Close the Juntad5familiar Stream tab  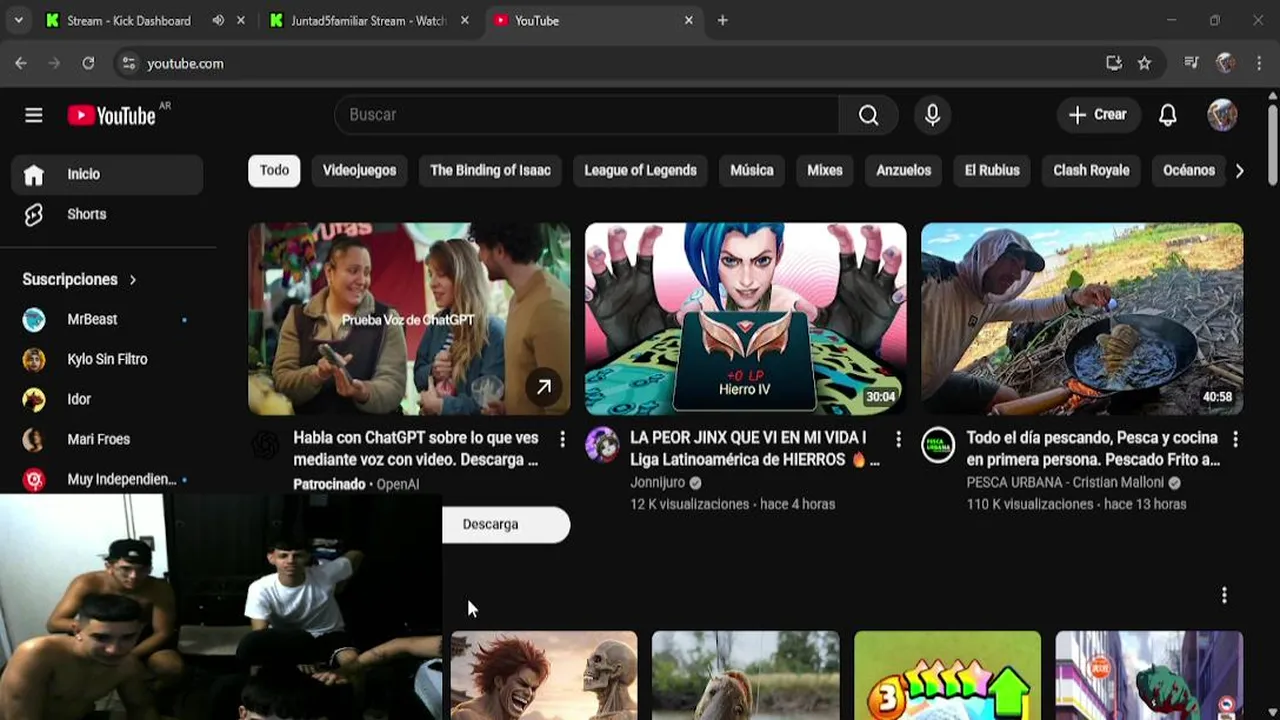pyautogui.click(x=464, y=20)
